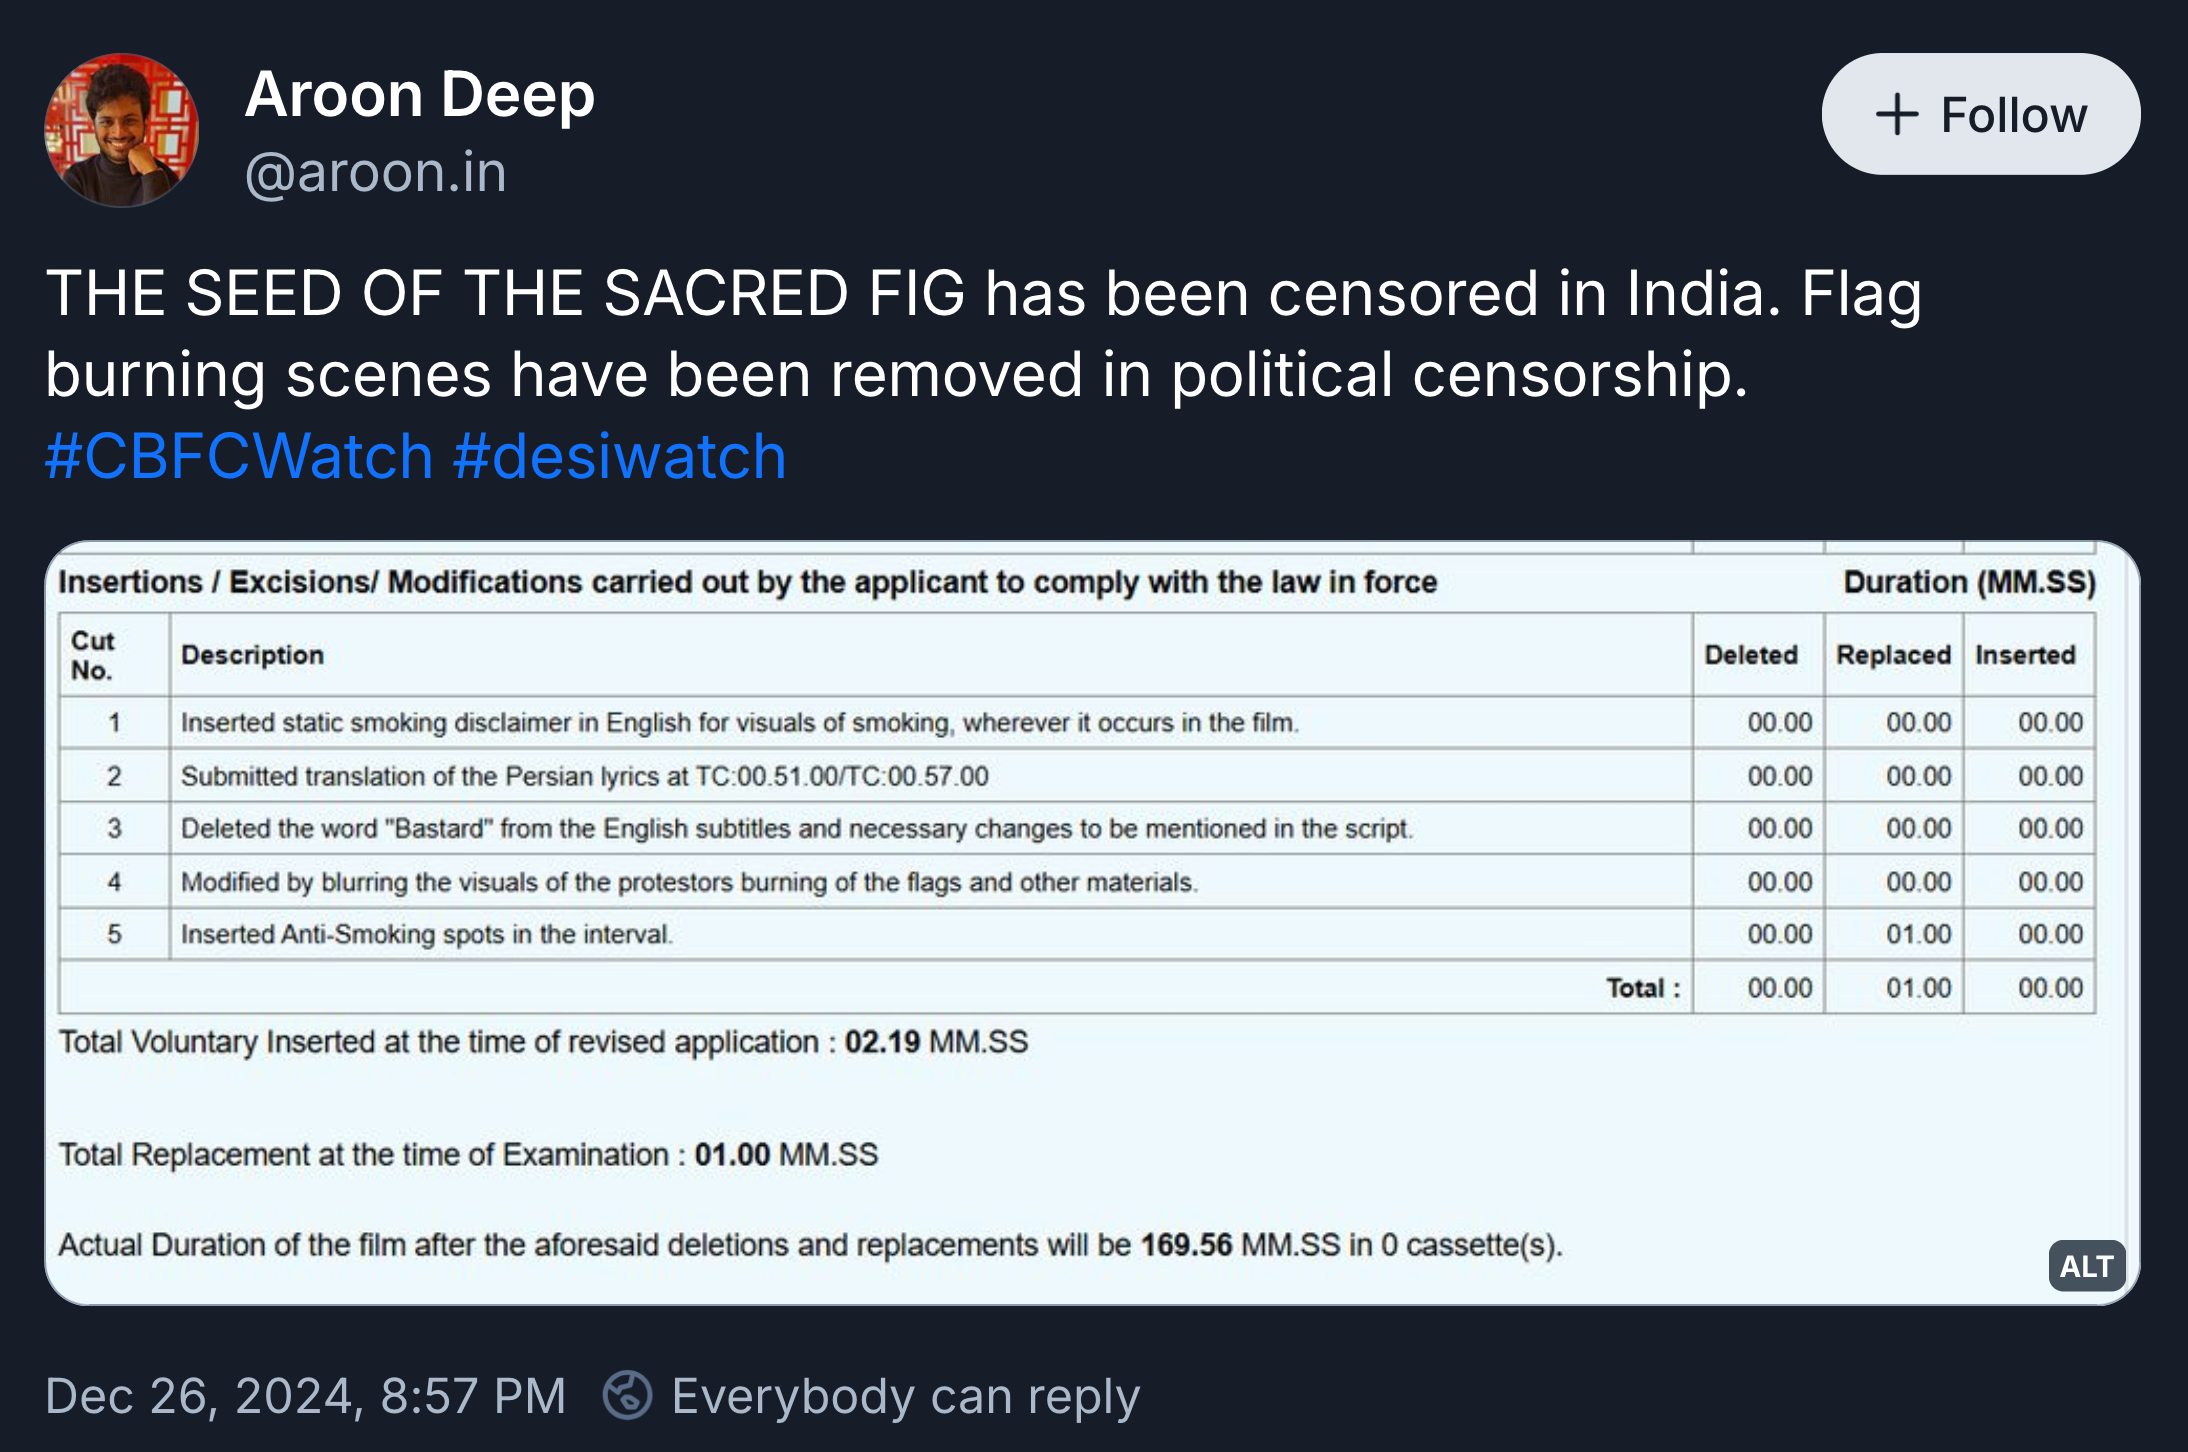Screen dimensions: 2188x1452
Task: Click the Inserted column header in image
Action: pos(2025,655)
